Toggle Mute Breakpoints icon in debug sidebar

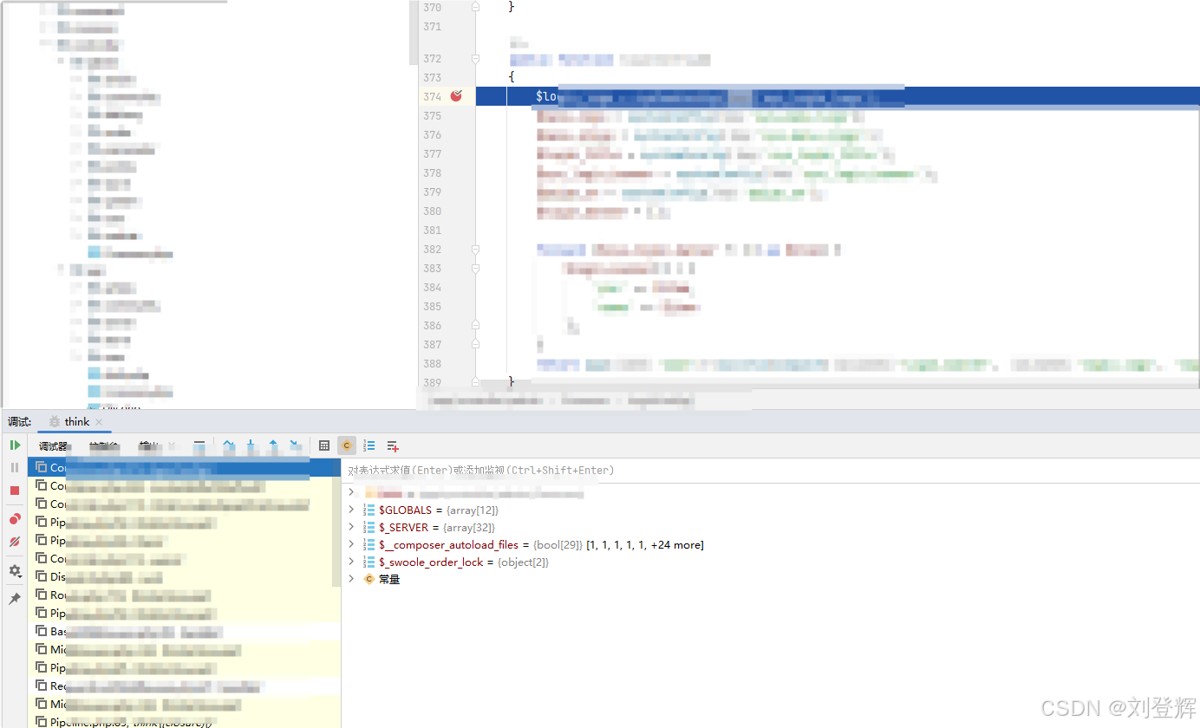coord(15,542)
